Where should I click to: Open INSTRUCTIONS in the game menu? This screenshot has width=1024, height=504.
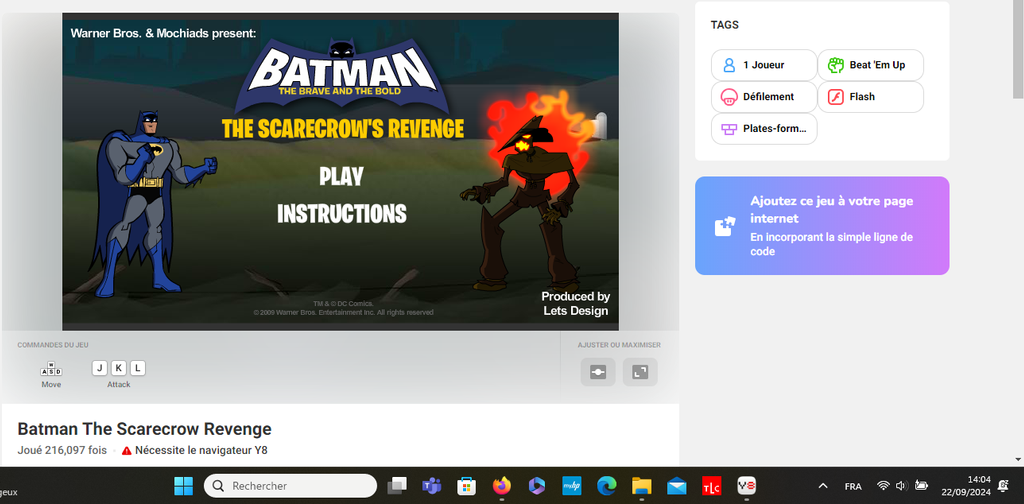click(341, 213)
